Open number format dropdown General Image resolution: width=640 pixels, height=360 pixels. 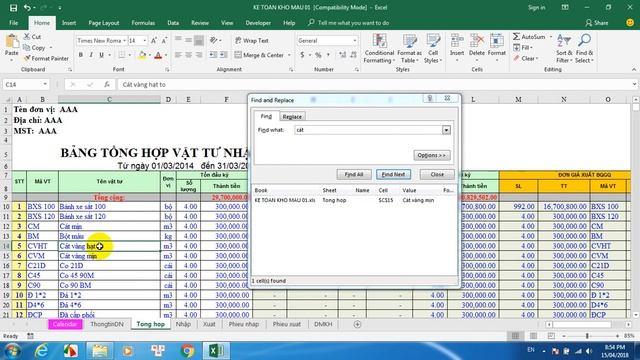pyautogui.click(x=354, y=40)
